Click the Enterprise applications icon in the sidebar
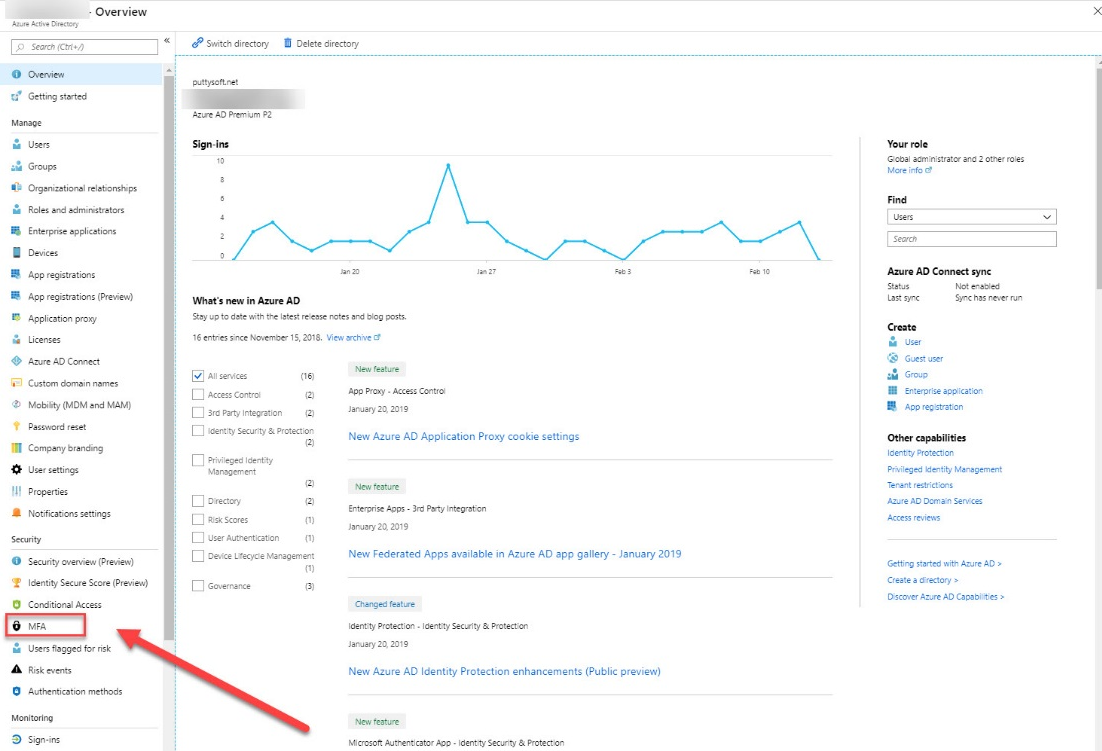The height and width of the screenshot is (751, 1102). pyautogui.click(x=17, y=231)
